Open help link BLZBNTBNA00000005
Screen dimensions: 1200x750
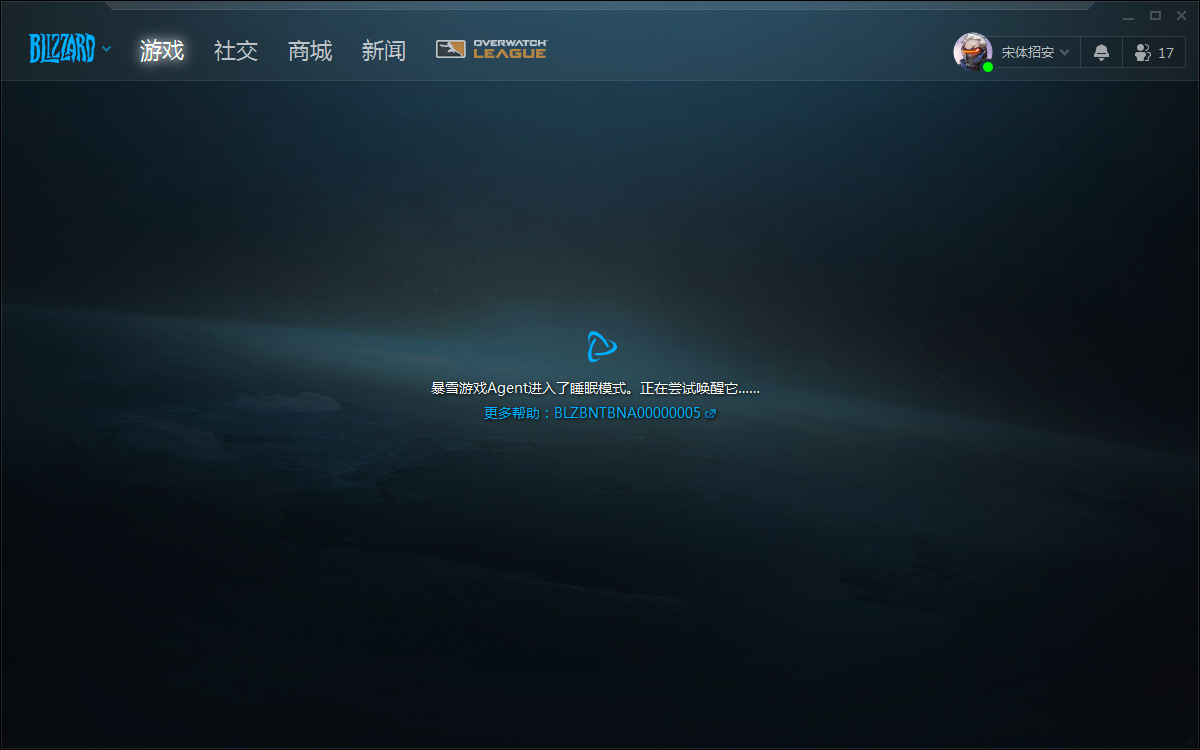pos(600,413)
